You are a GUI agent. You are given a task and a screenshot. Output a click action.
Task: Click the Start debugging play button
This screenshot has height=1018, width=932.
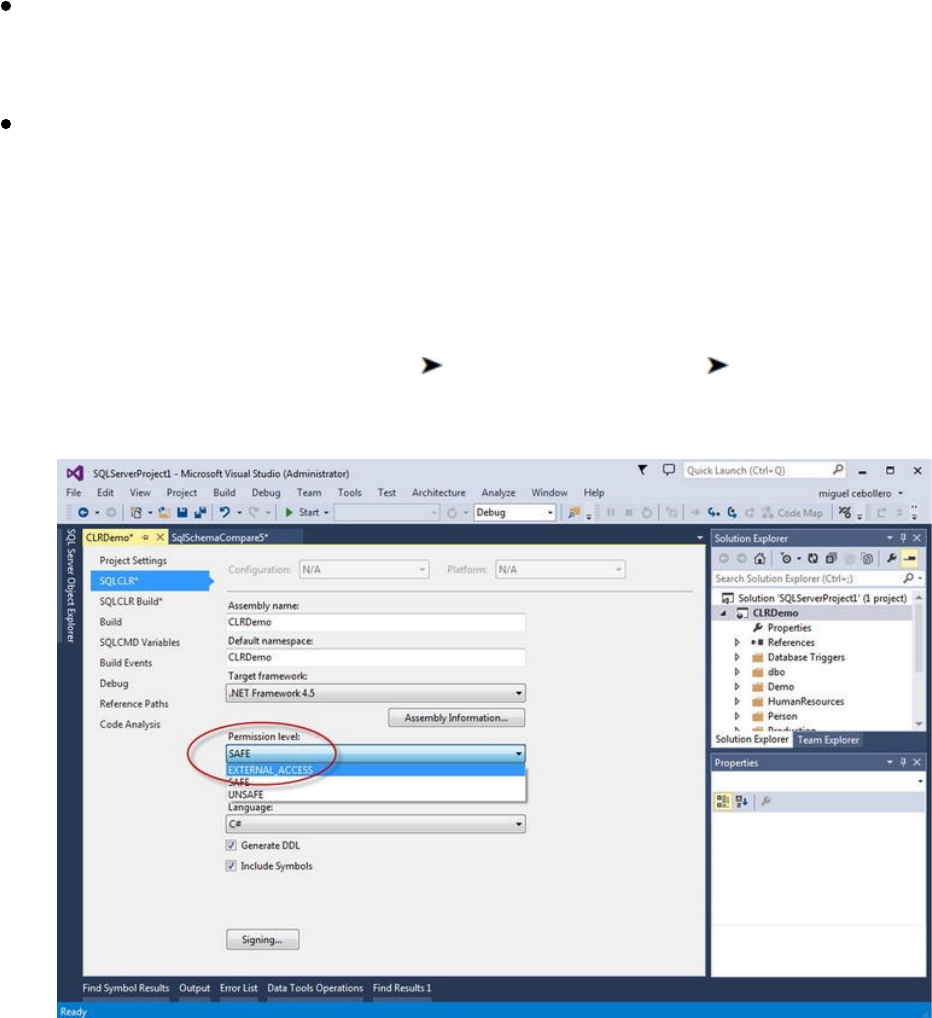pyautogui.click(x=289, y=512)
